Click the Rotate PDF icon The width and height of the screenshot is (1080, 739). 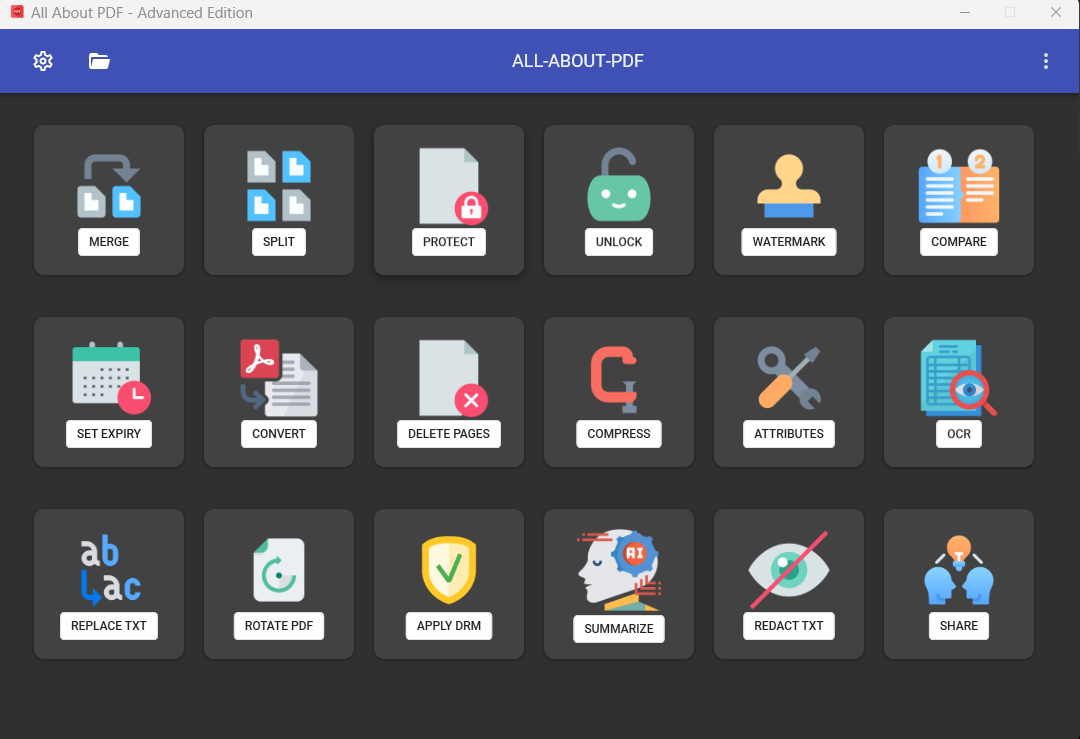tap(279, 570)
